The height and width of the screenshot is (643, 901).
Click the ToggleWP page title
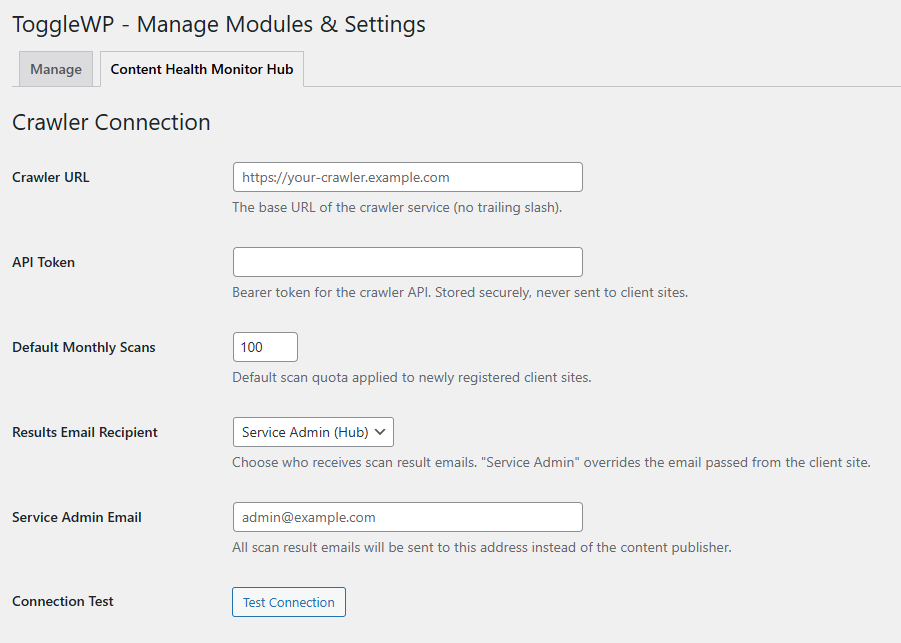(x=219, y=25)
